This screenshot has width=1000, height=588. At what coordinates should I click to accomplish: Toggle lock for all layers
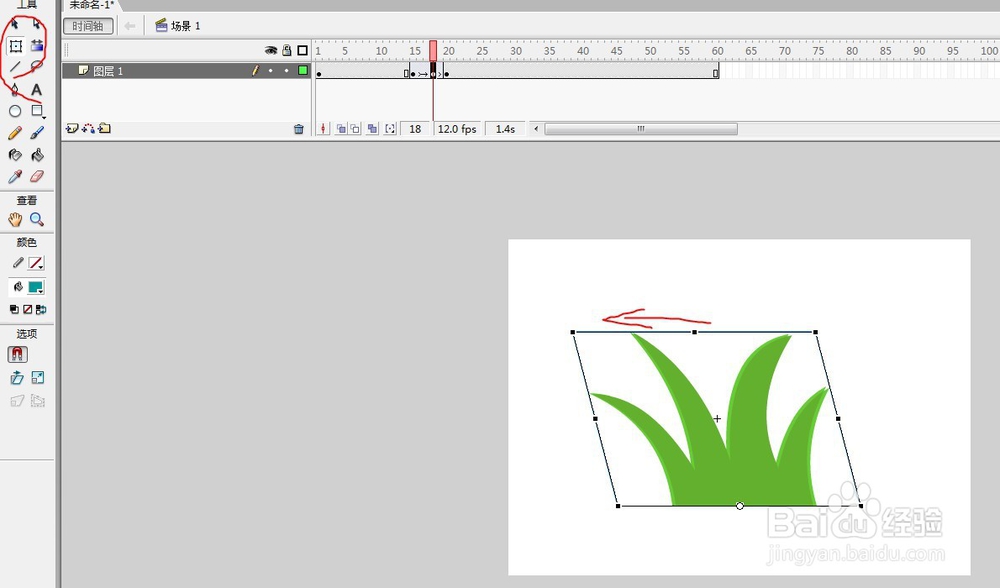point(287,50)
